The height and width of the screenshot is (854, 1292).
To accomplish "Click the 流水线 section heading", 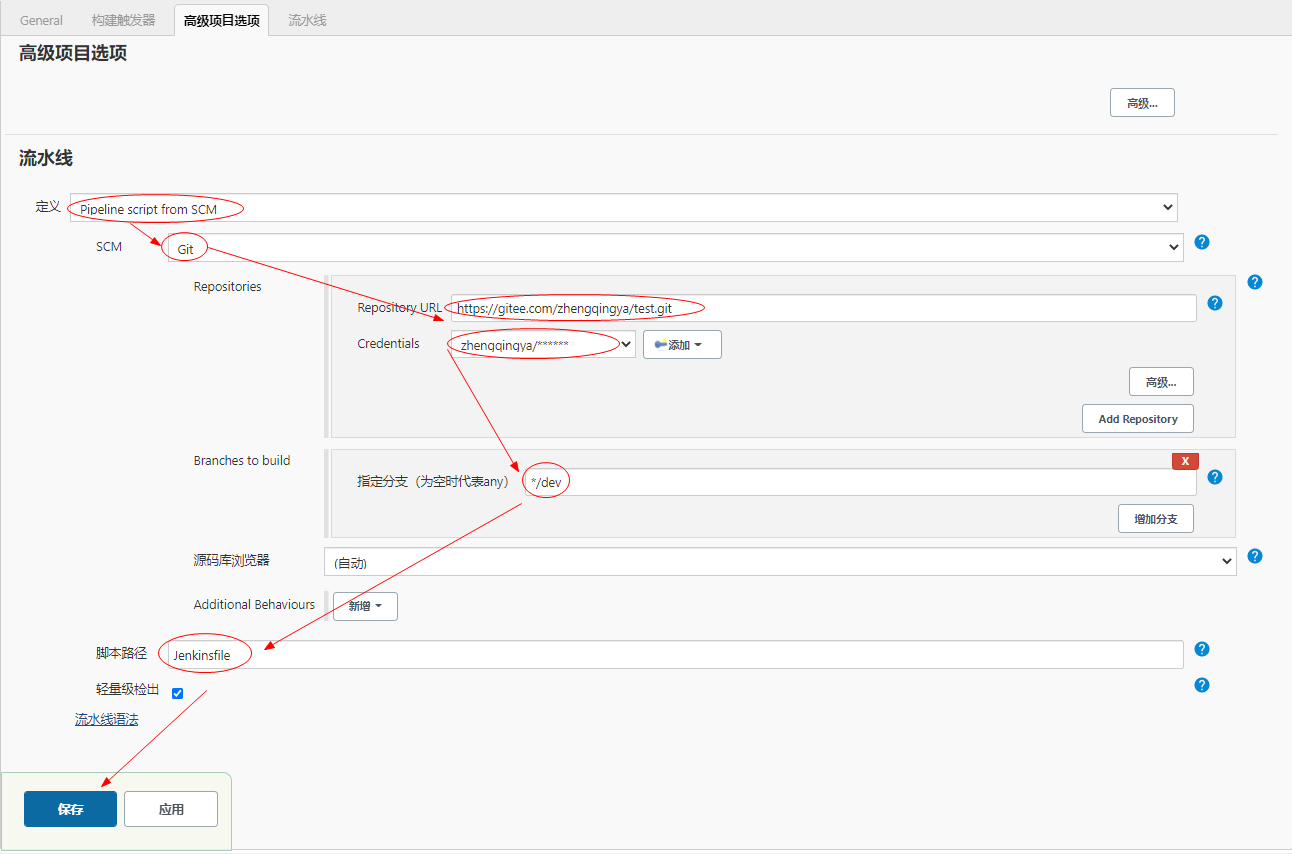I will coord(46,158).
